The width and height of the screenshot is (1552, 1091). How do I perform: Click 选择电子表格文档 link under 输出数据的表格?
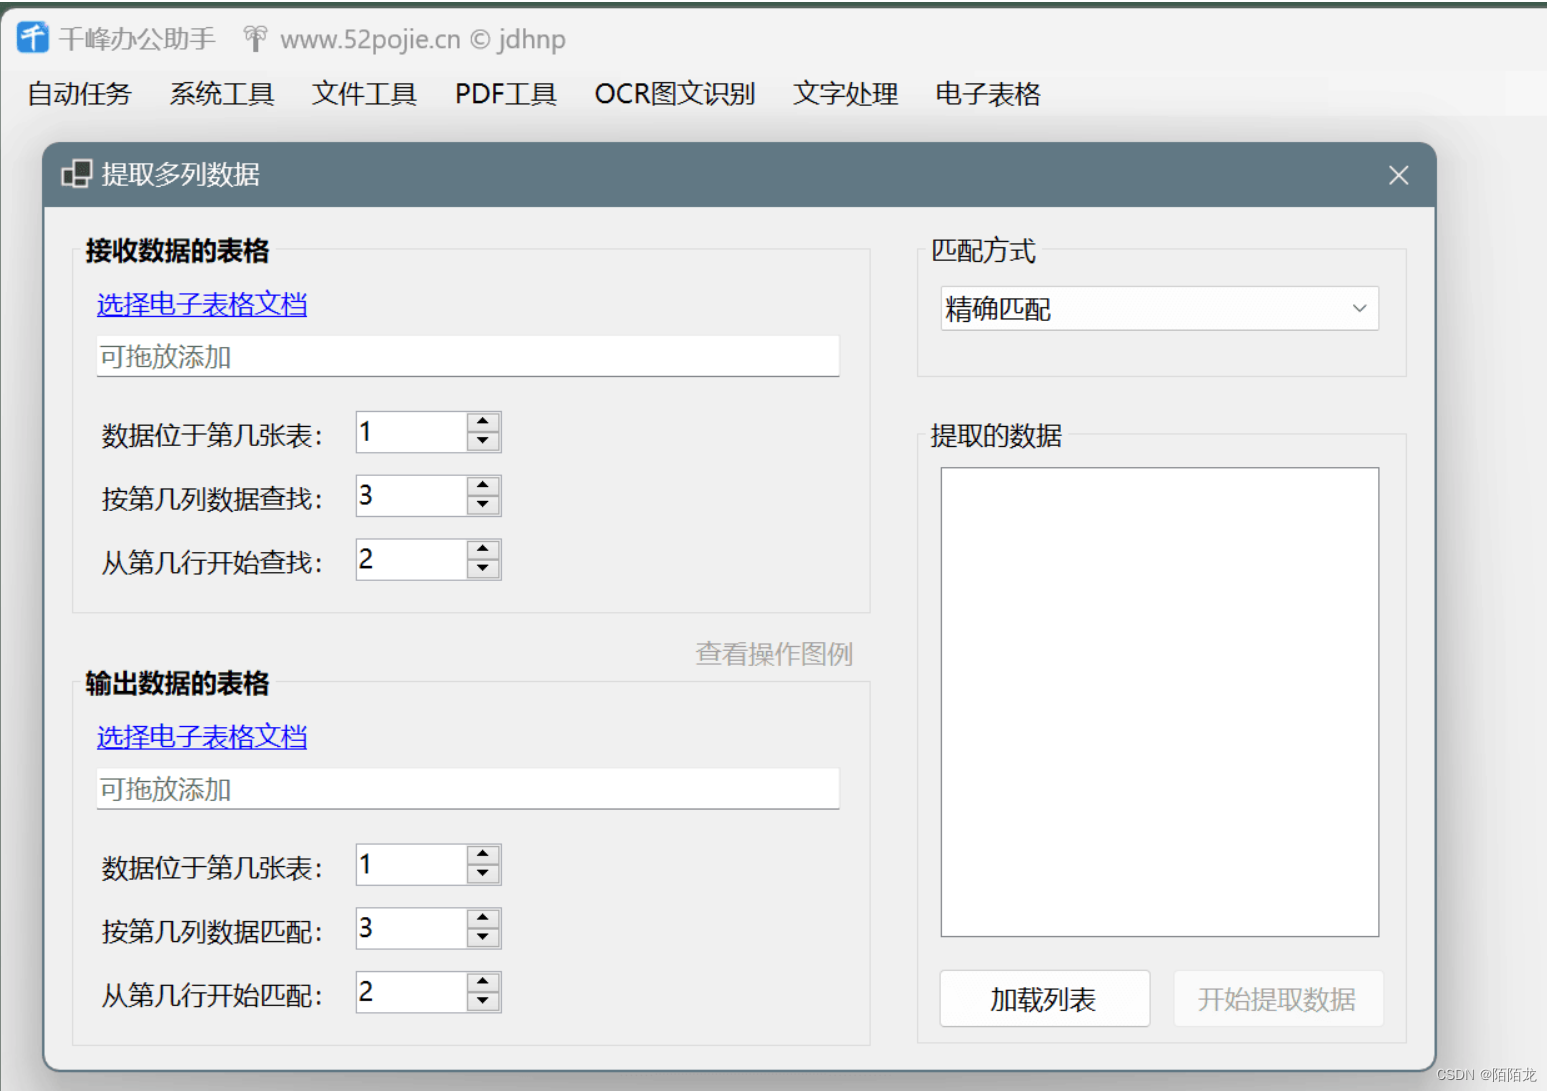click(201, 737)
